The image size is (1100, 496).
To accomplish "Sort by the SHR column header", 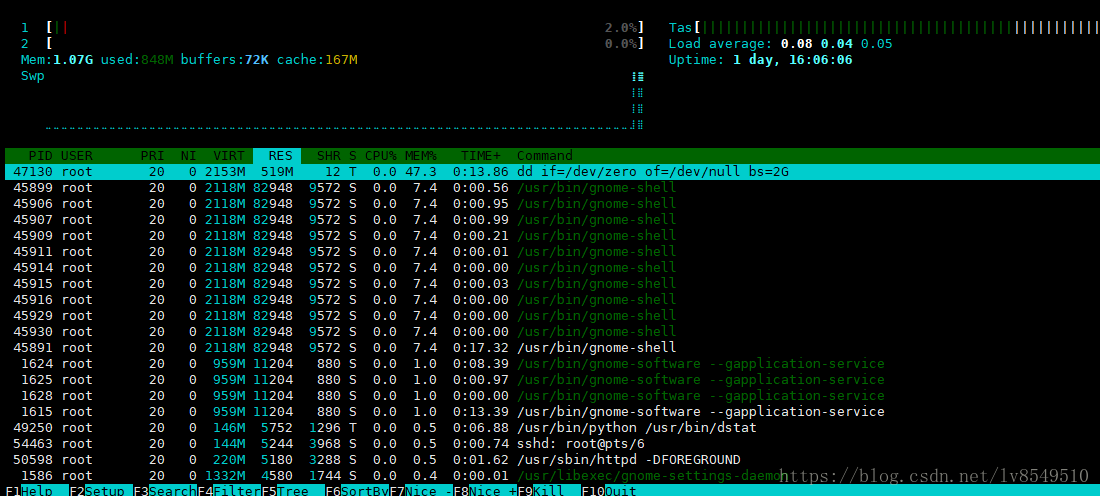I will click(329, 156).
